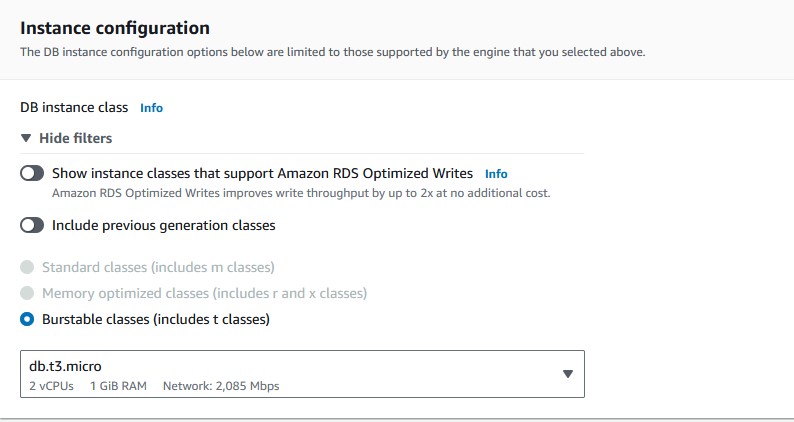Click the "Hide filters" label text
The width and height of the screenshot is (794, 422).
point(75,138)
